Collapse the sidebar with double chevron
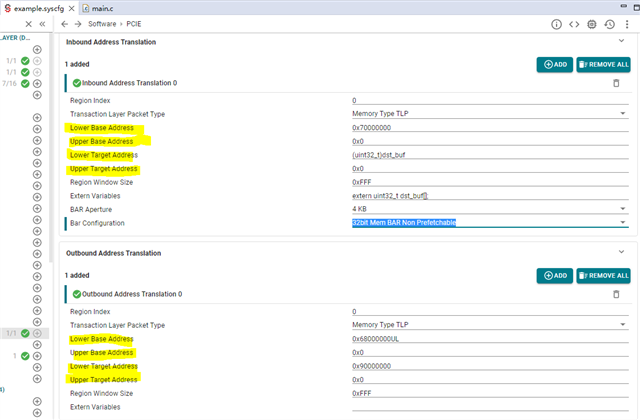The height and width of the screenshot is (420, 640). click(x=42, y=23)
